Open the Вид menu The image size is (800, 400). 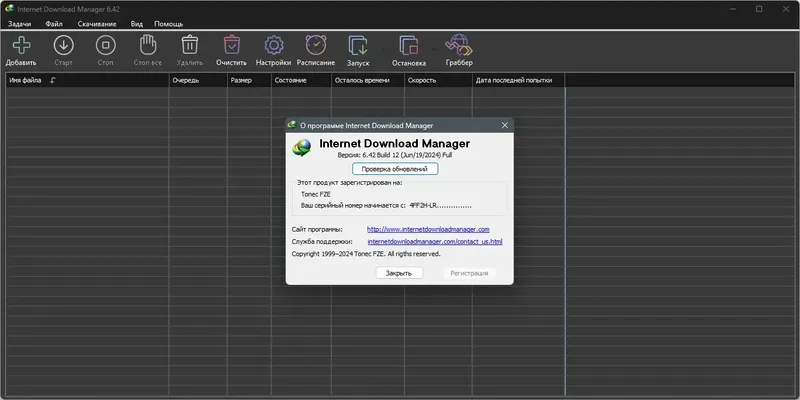coord(136,24)
